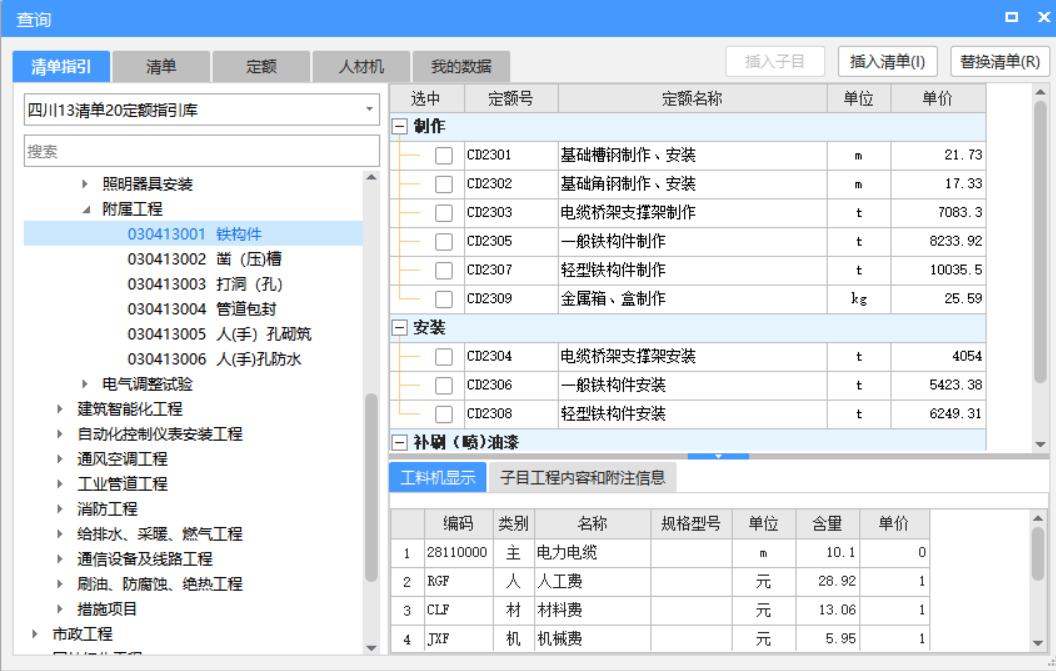Click down arrow of left tree scrollbar

[x=372, y=648]
